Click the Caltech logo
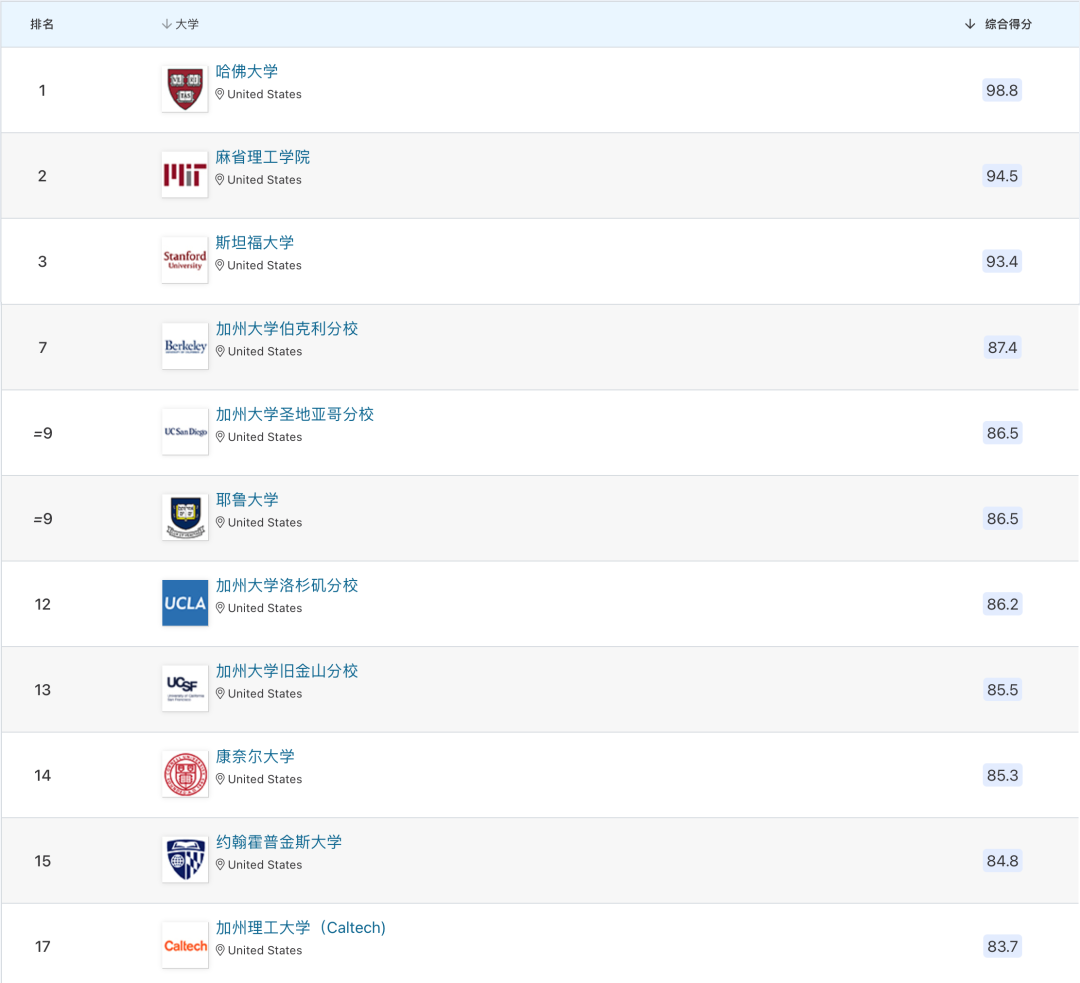This screenshot has height=983, width=1080. (185, 945)
